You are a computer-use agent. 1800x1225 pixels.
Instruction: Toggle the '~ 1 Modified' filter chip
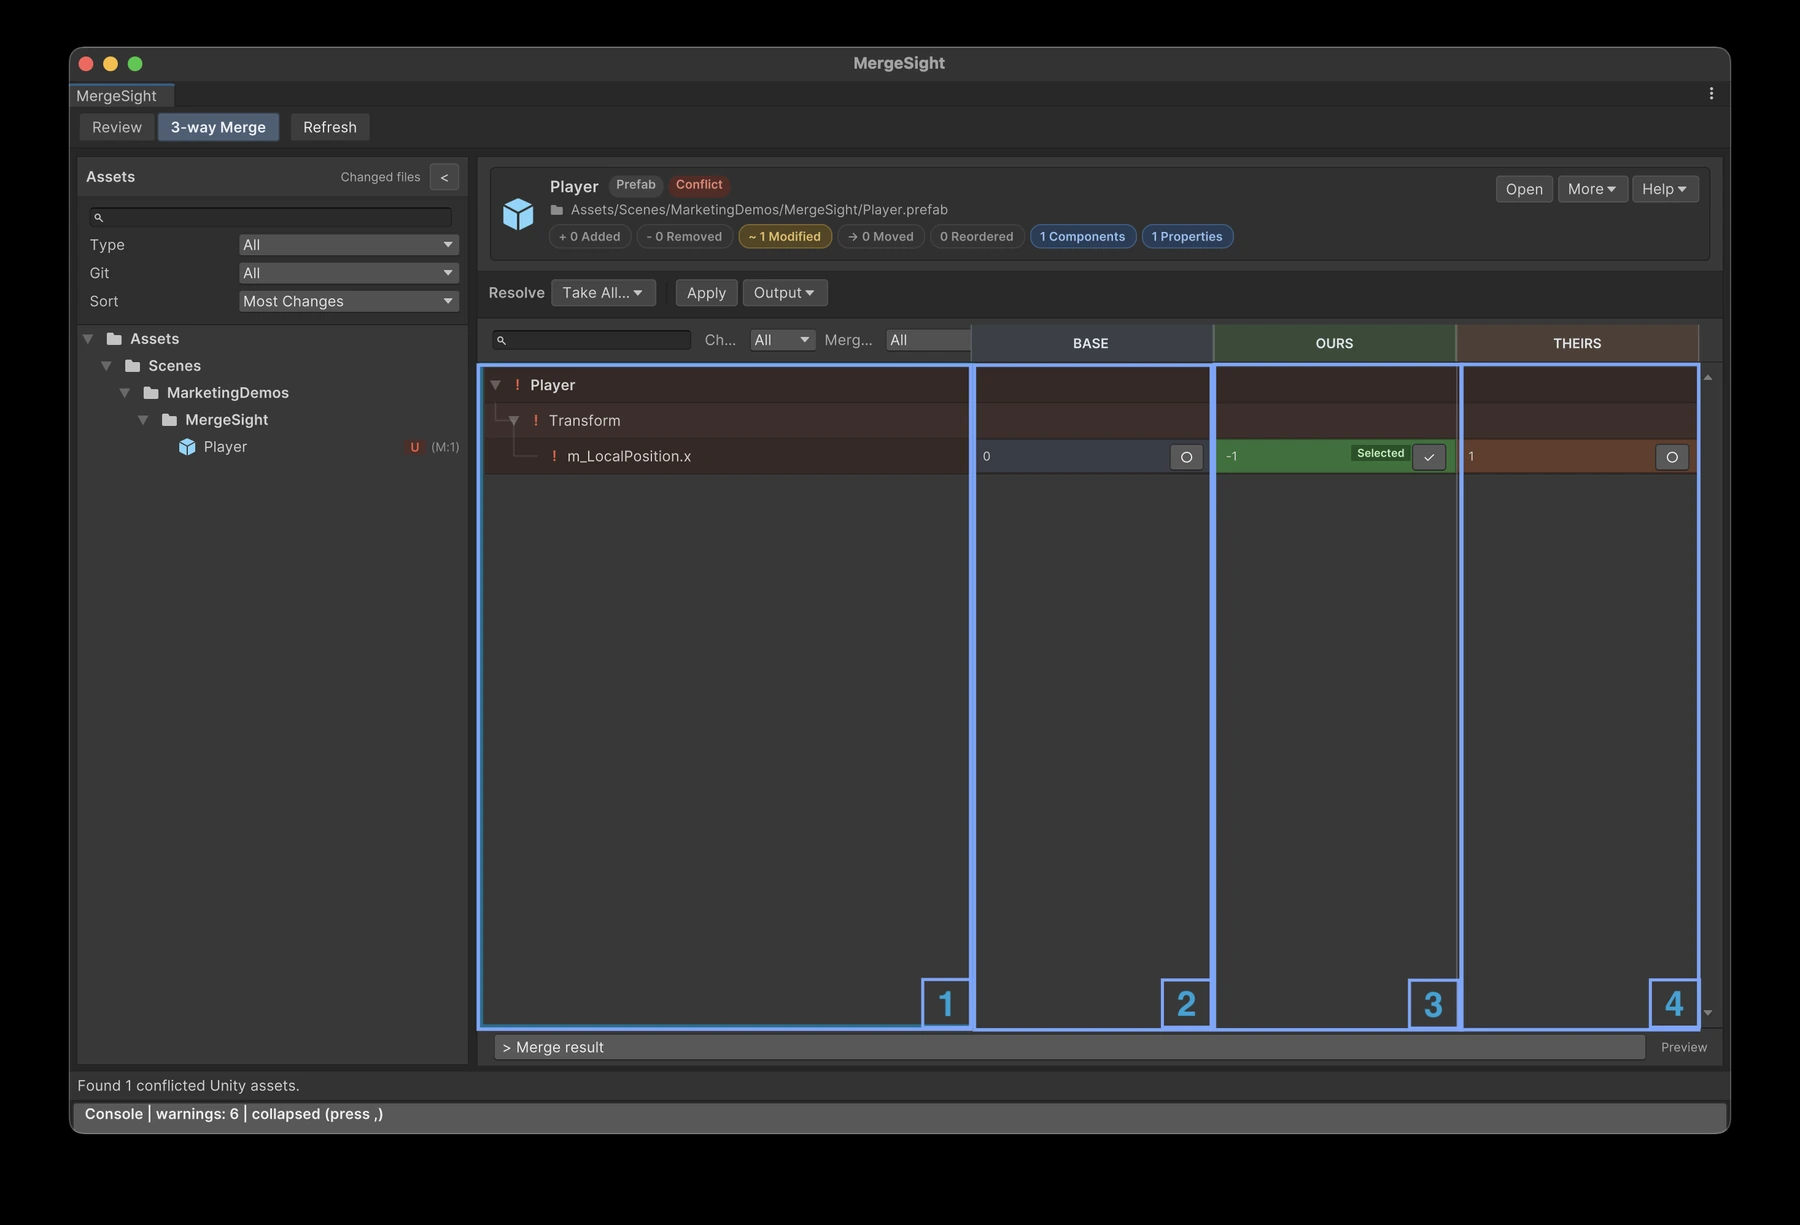click(x=785, y=237)
